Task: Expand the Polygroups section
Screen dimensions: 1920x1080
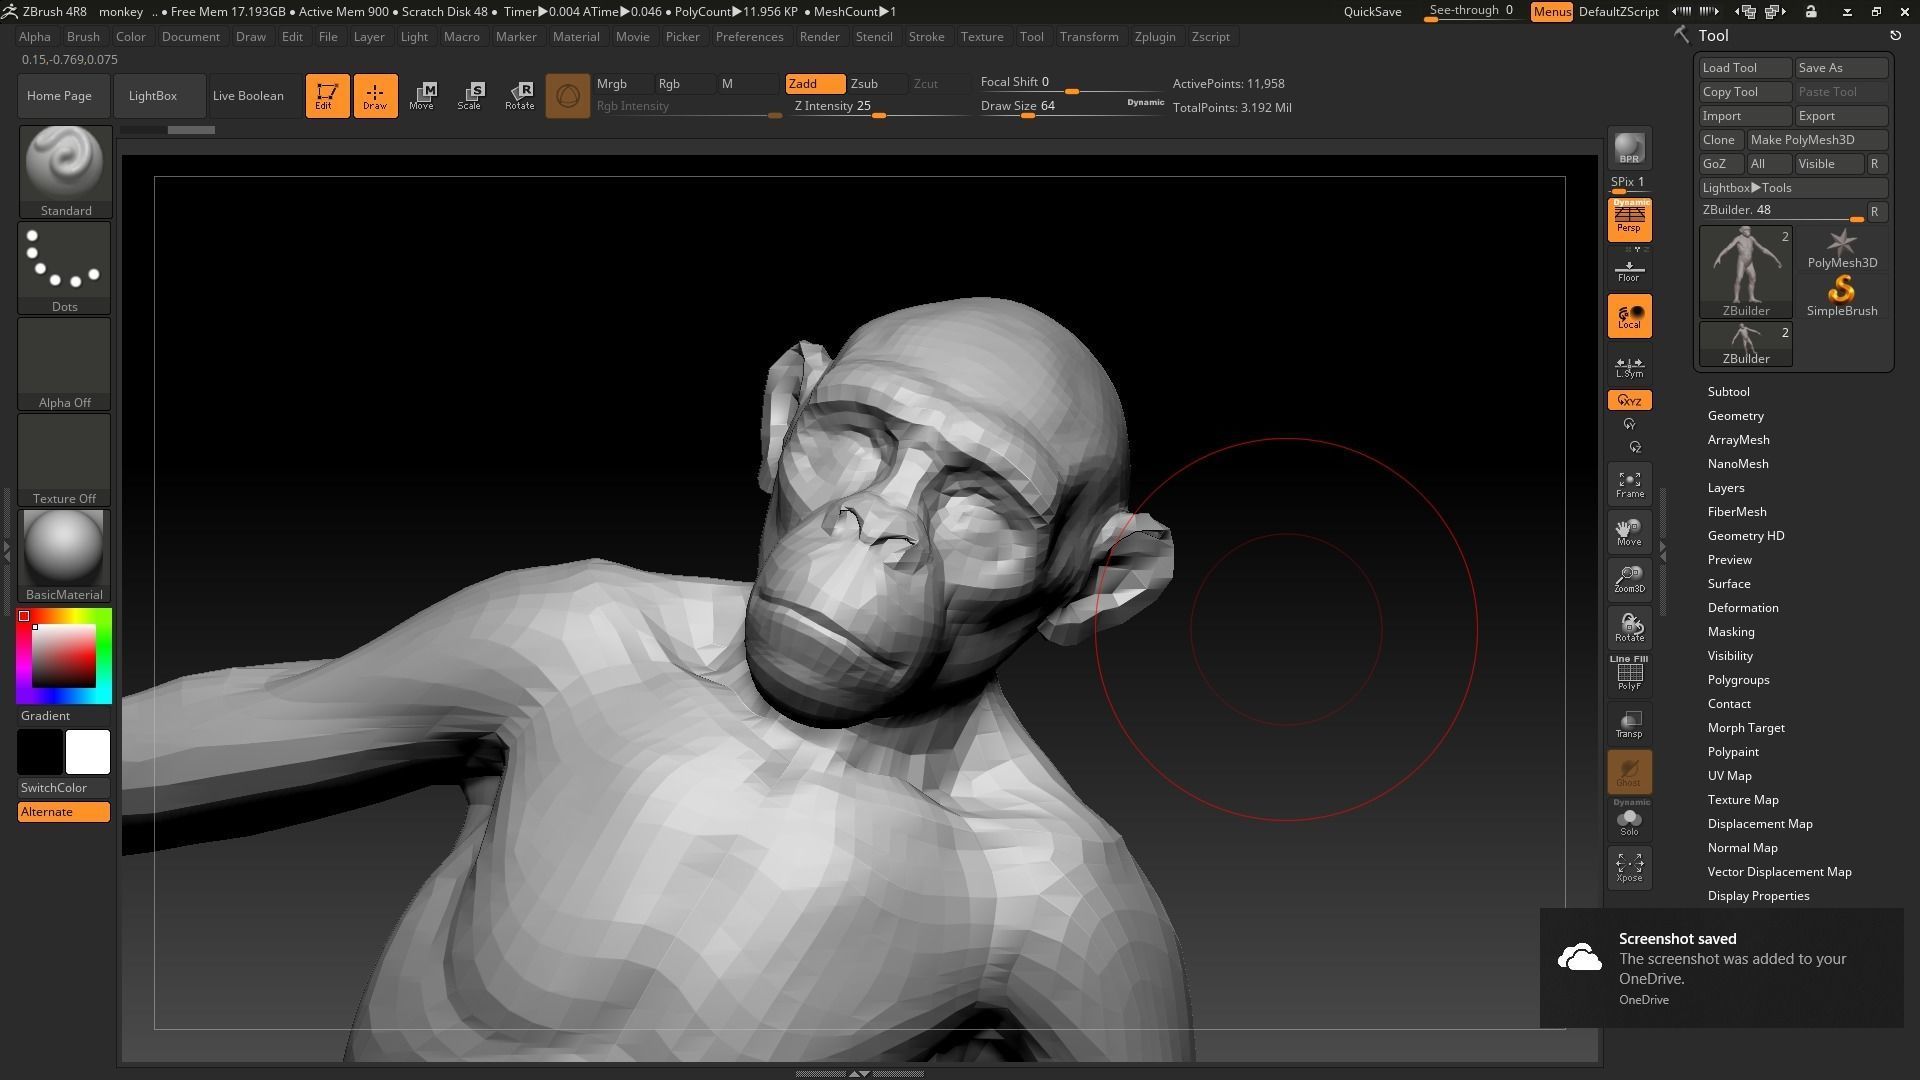Action: 1738,680
